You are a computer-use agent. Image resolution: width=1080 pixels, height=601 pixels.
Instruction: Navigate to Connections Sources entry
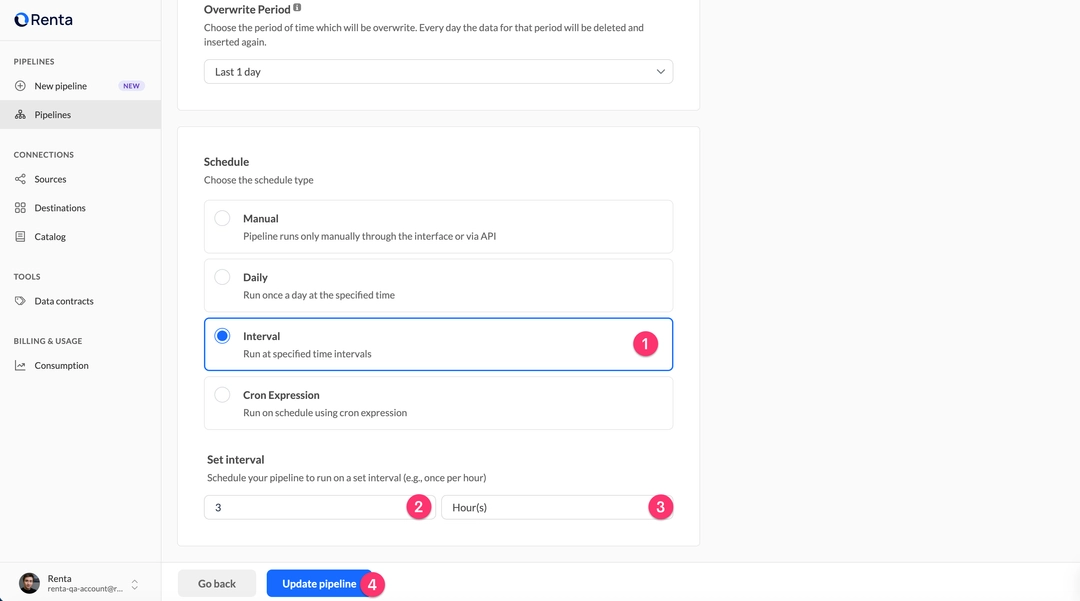pyautogui.click(x=50, y=179)
